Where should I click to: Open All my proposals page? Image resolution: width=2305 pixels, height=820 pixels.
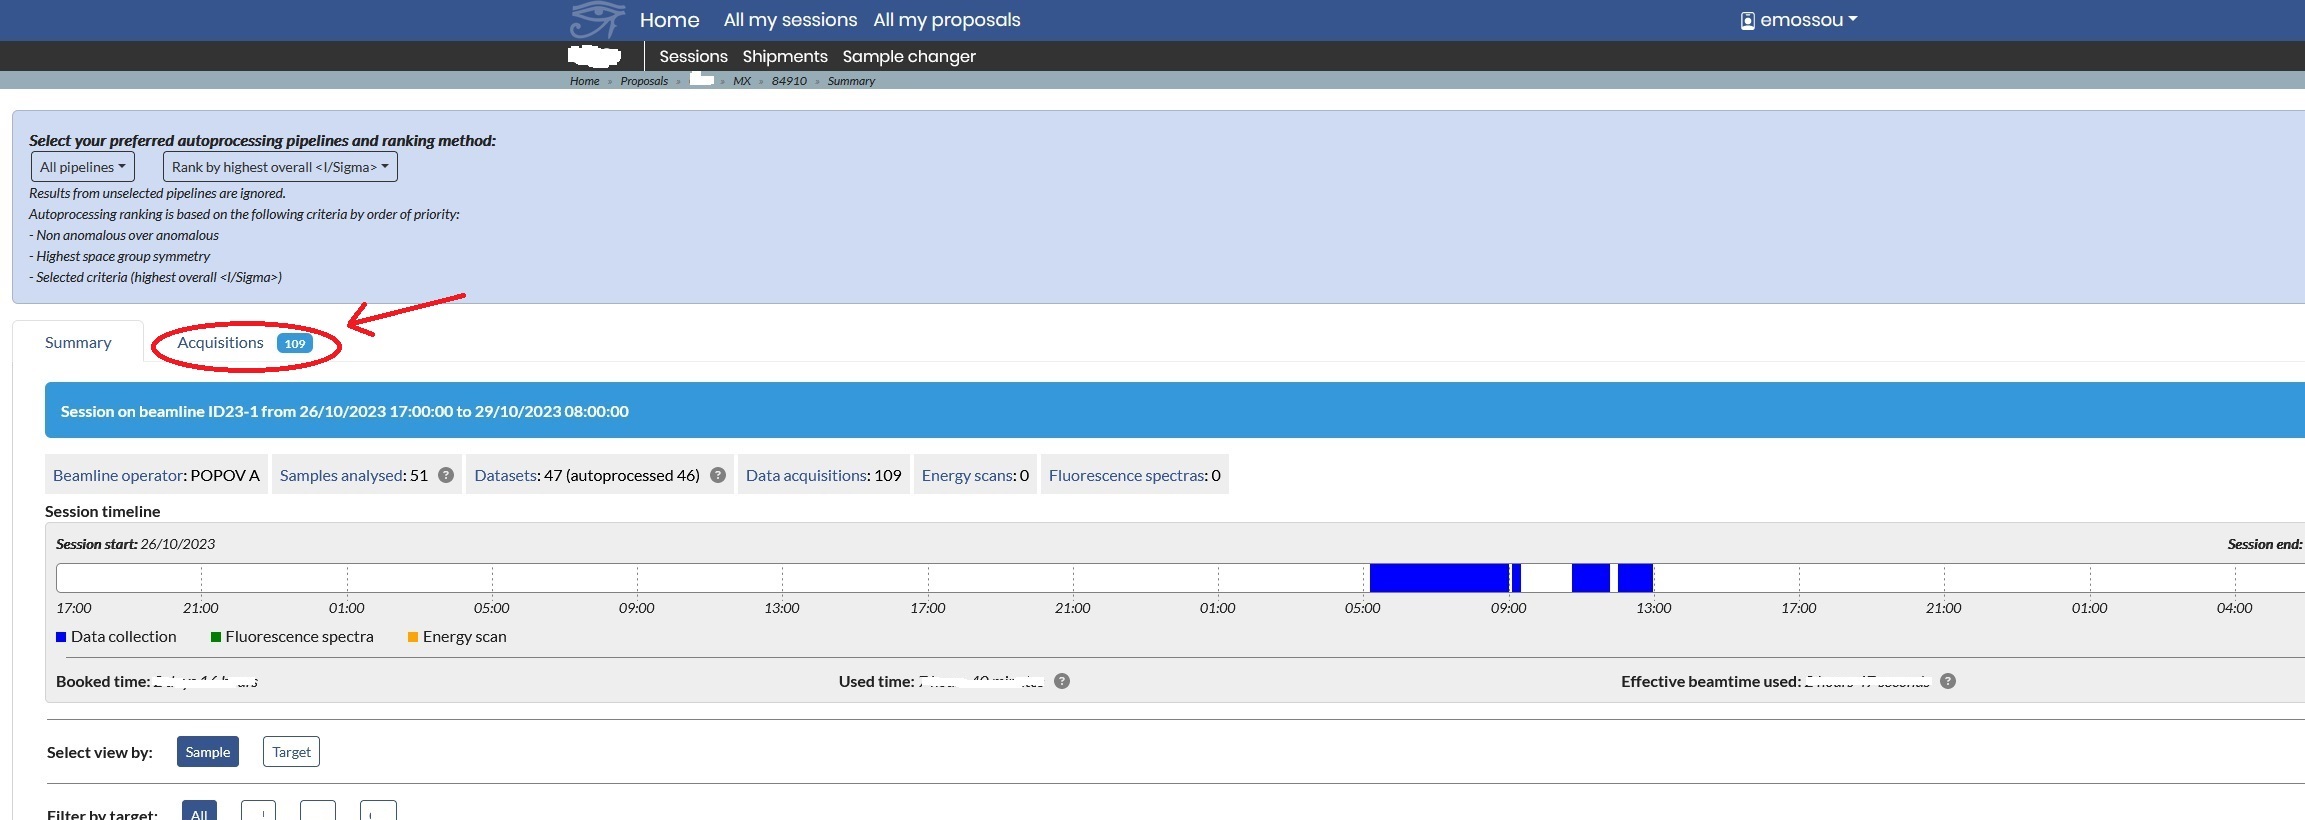tap(946, 20)
